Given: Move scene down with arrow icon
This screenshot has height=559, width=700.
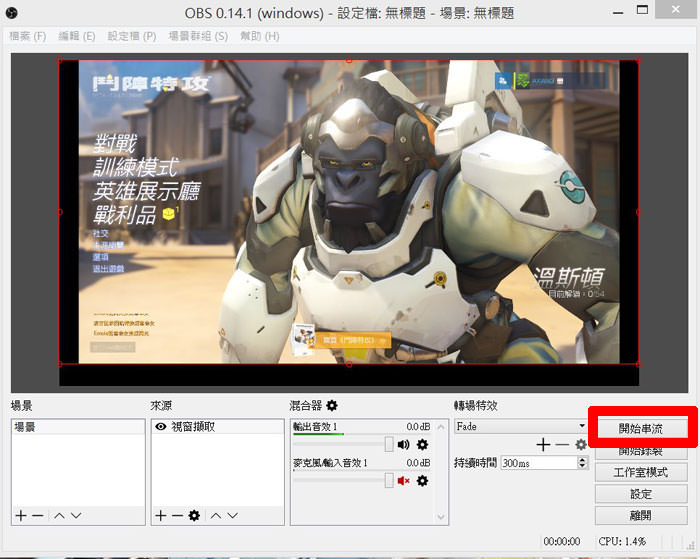Looking at the screenshot, I should (x=76, y=516).
